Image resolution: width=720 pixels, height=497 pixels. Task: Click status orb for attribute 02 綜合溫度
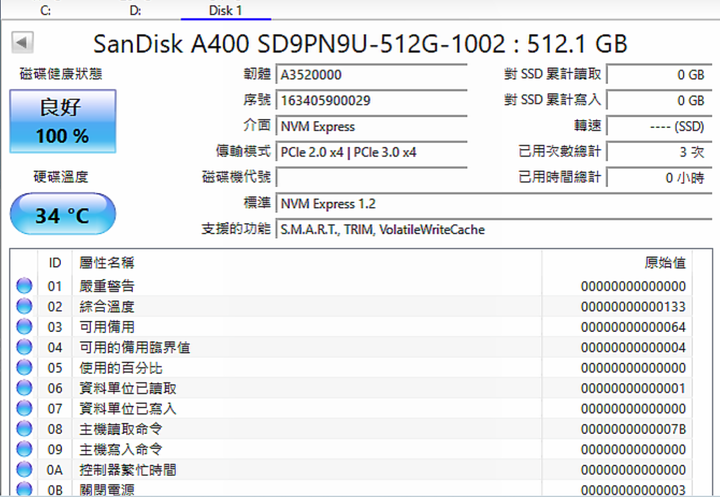[x=24, y=306]
